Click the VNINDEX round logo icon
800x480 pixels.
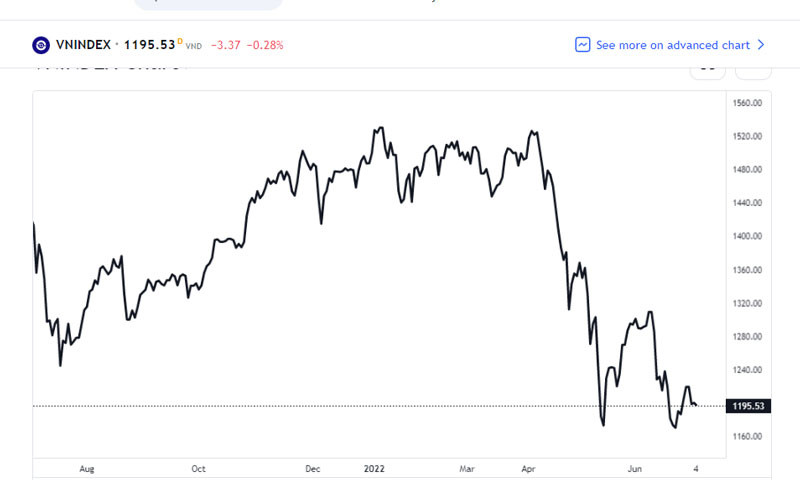[x=41, y=45]
